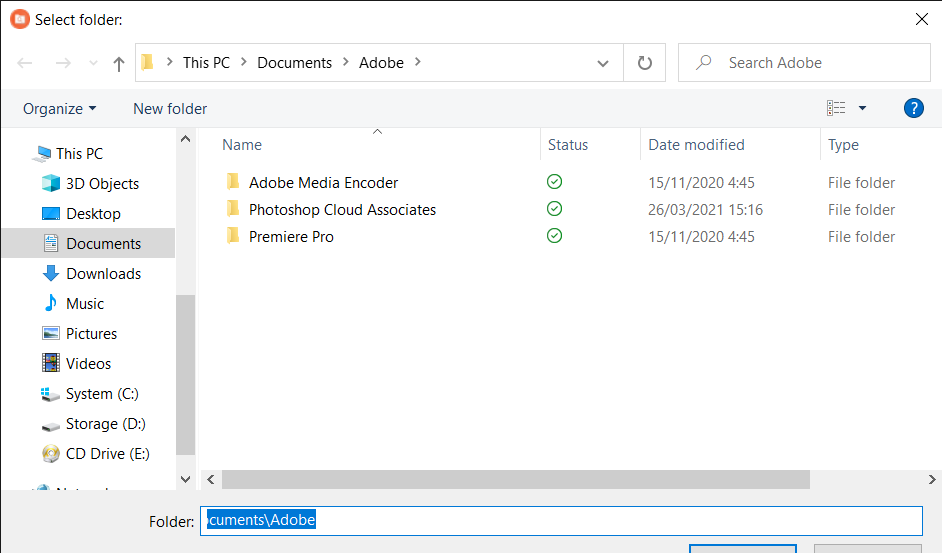Open address bar history dropdown
The height and width of the screenshot is (553, 942).
[603, 63]
